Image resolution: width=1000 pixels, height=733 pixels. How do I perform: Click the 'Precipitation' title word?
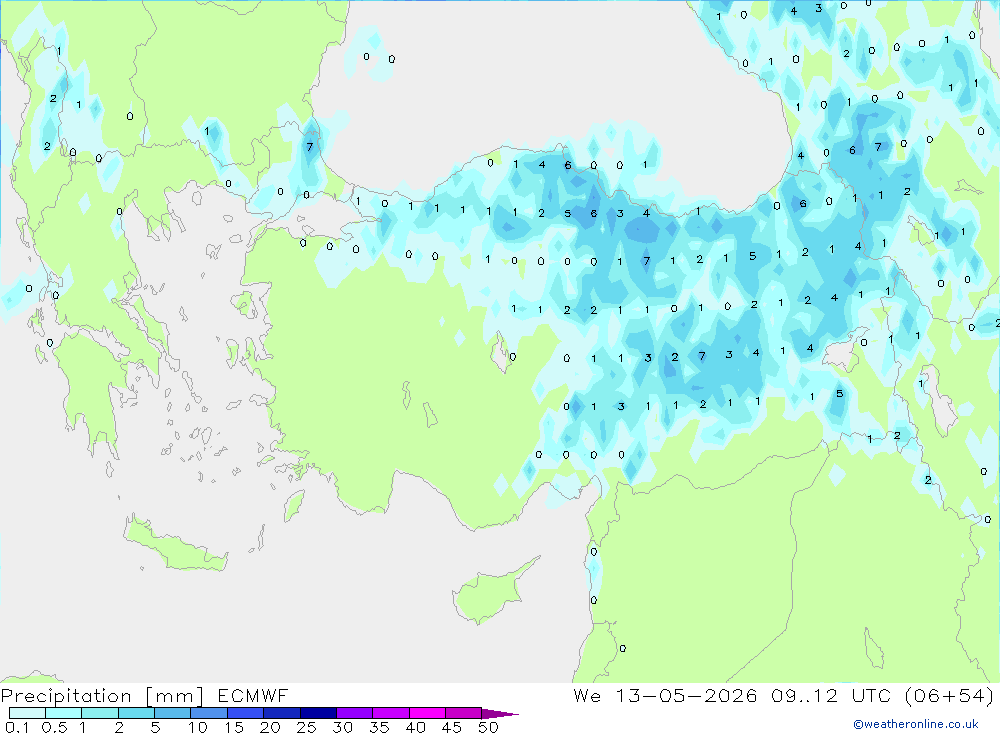point(66,696)
